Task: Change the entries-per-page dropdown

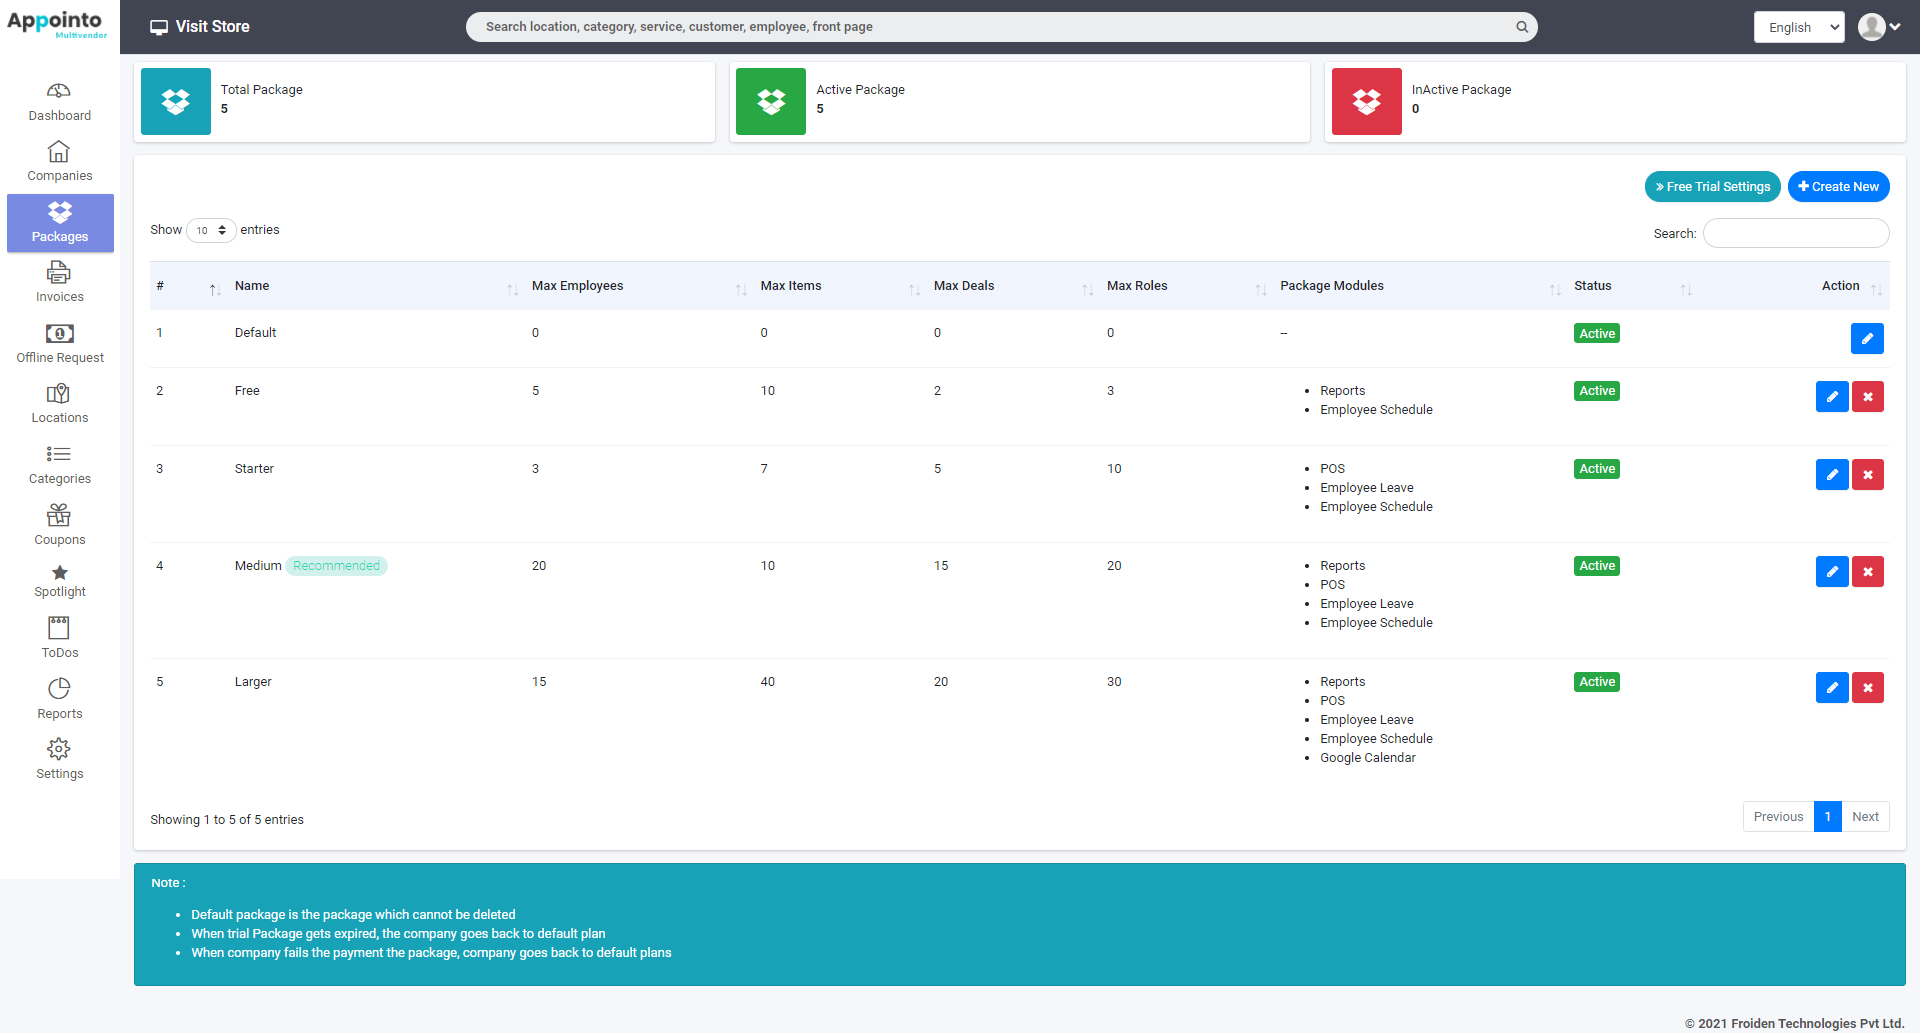Action: point(210,230)
